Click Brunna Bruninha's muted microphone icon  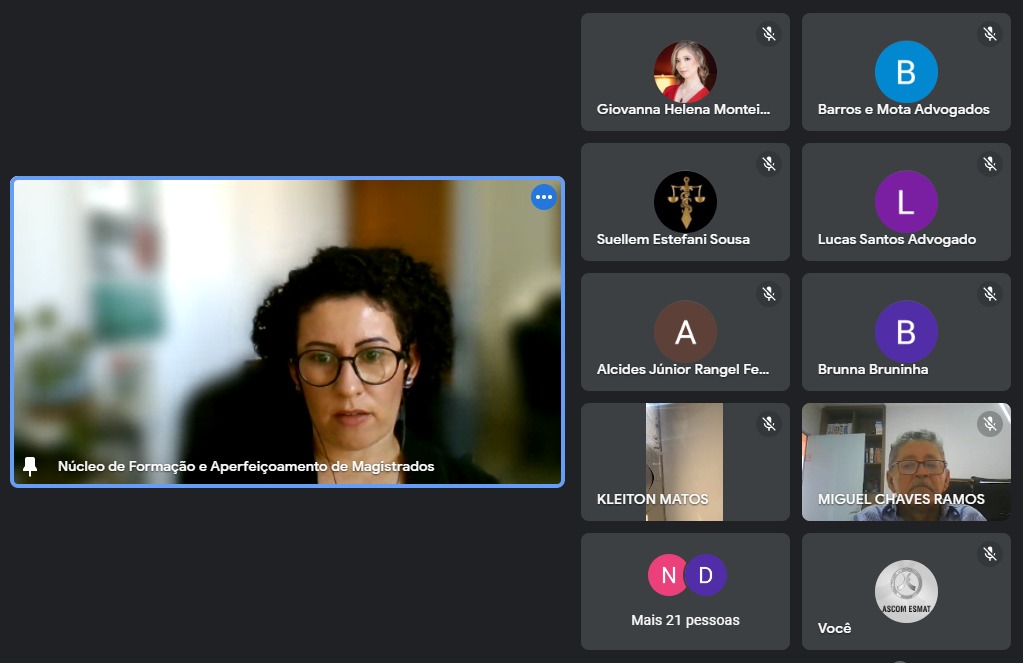point(989,294)
